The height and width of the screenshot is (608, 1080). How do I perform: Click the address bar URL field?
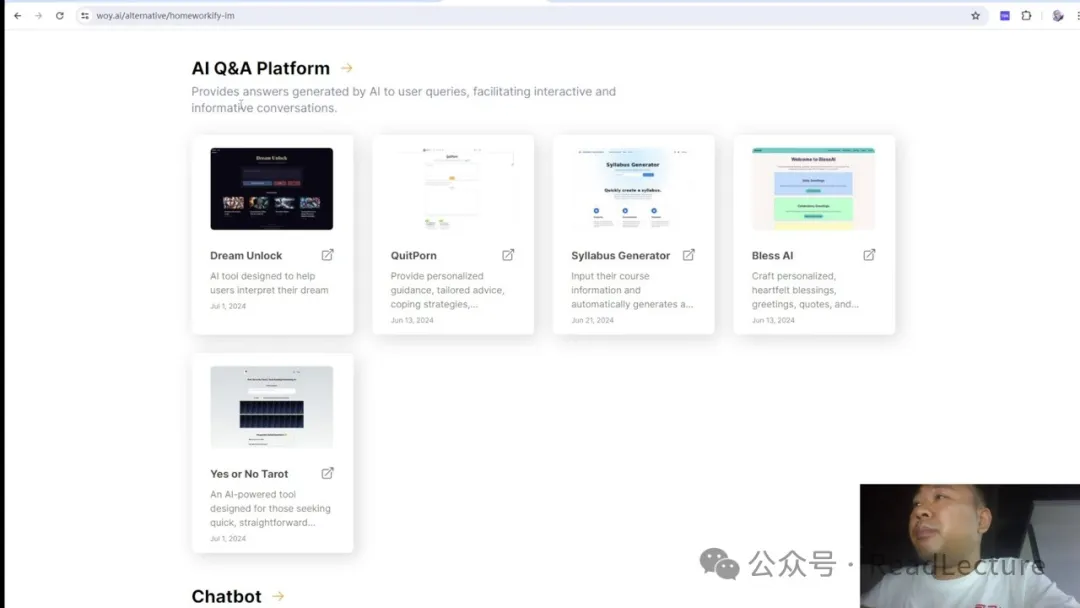[500, 16]
